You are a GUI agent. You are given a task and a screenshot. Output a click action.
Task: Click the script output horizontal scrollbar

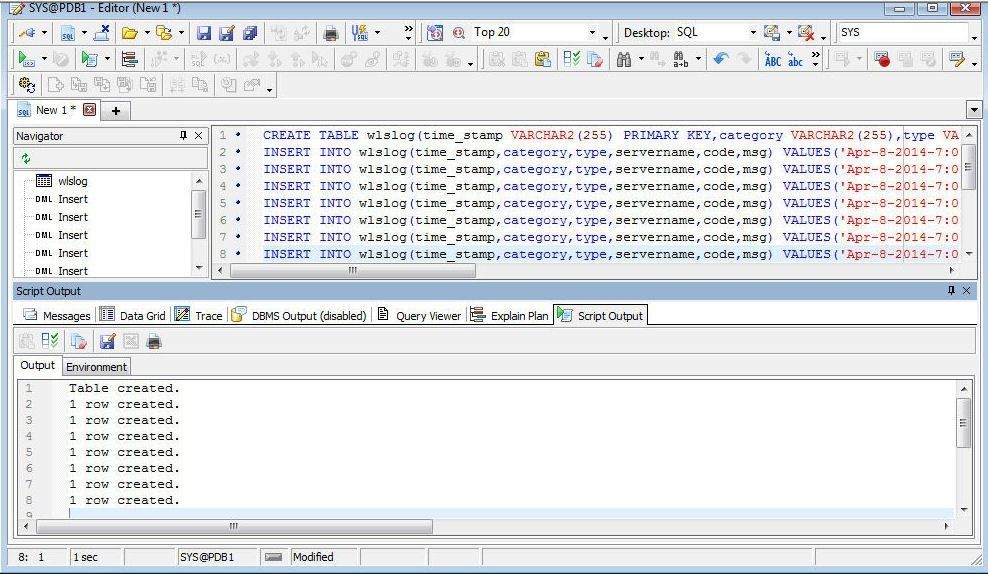pyautogui.click(x=234, y=526)
